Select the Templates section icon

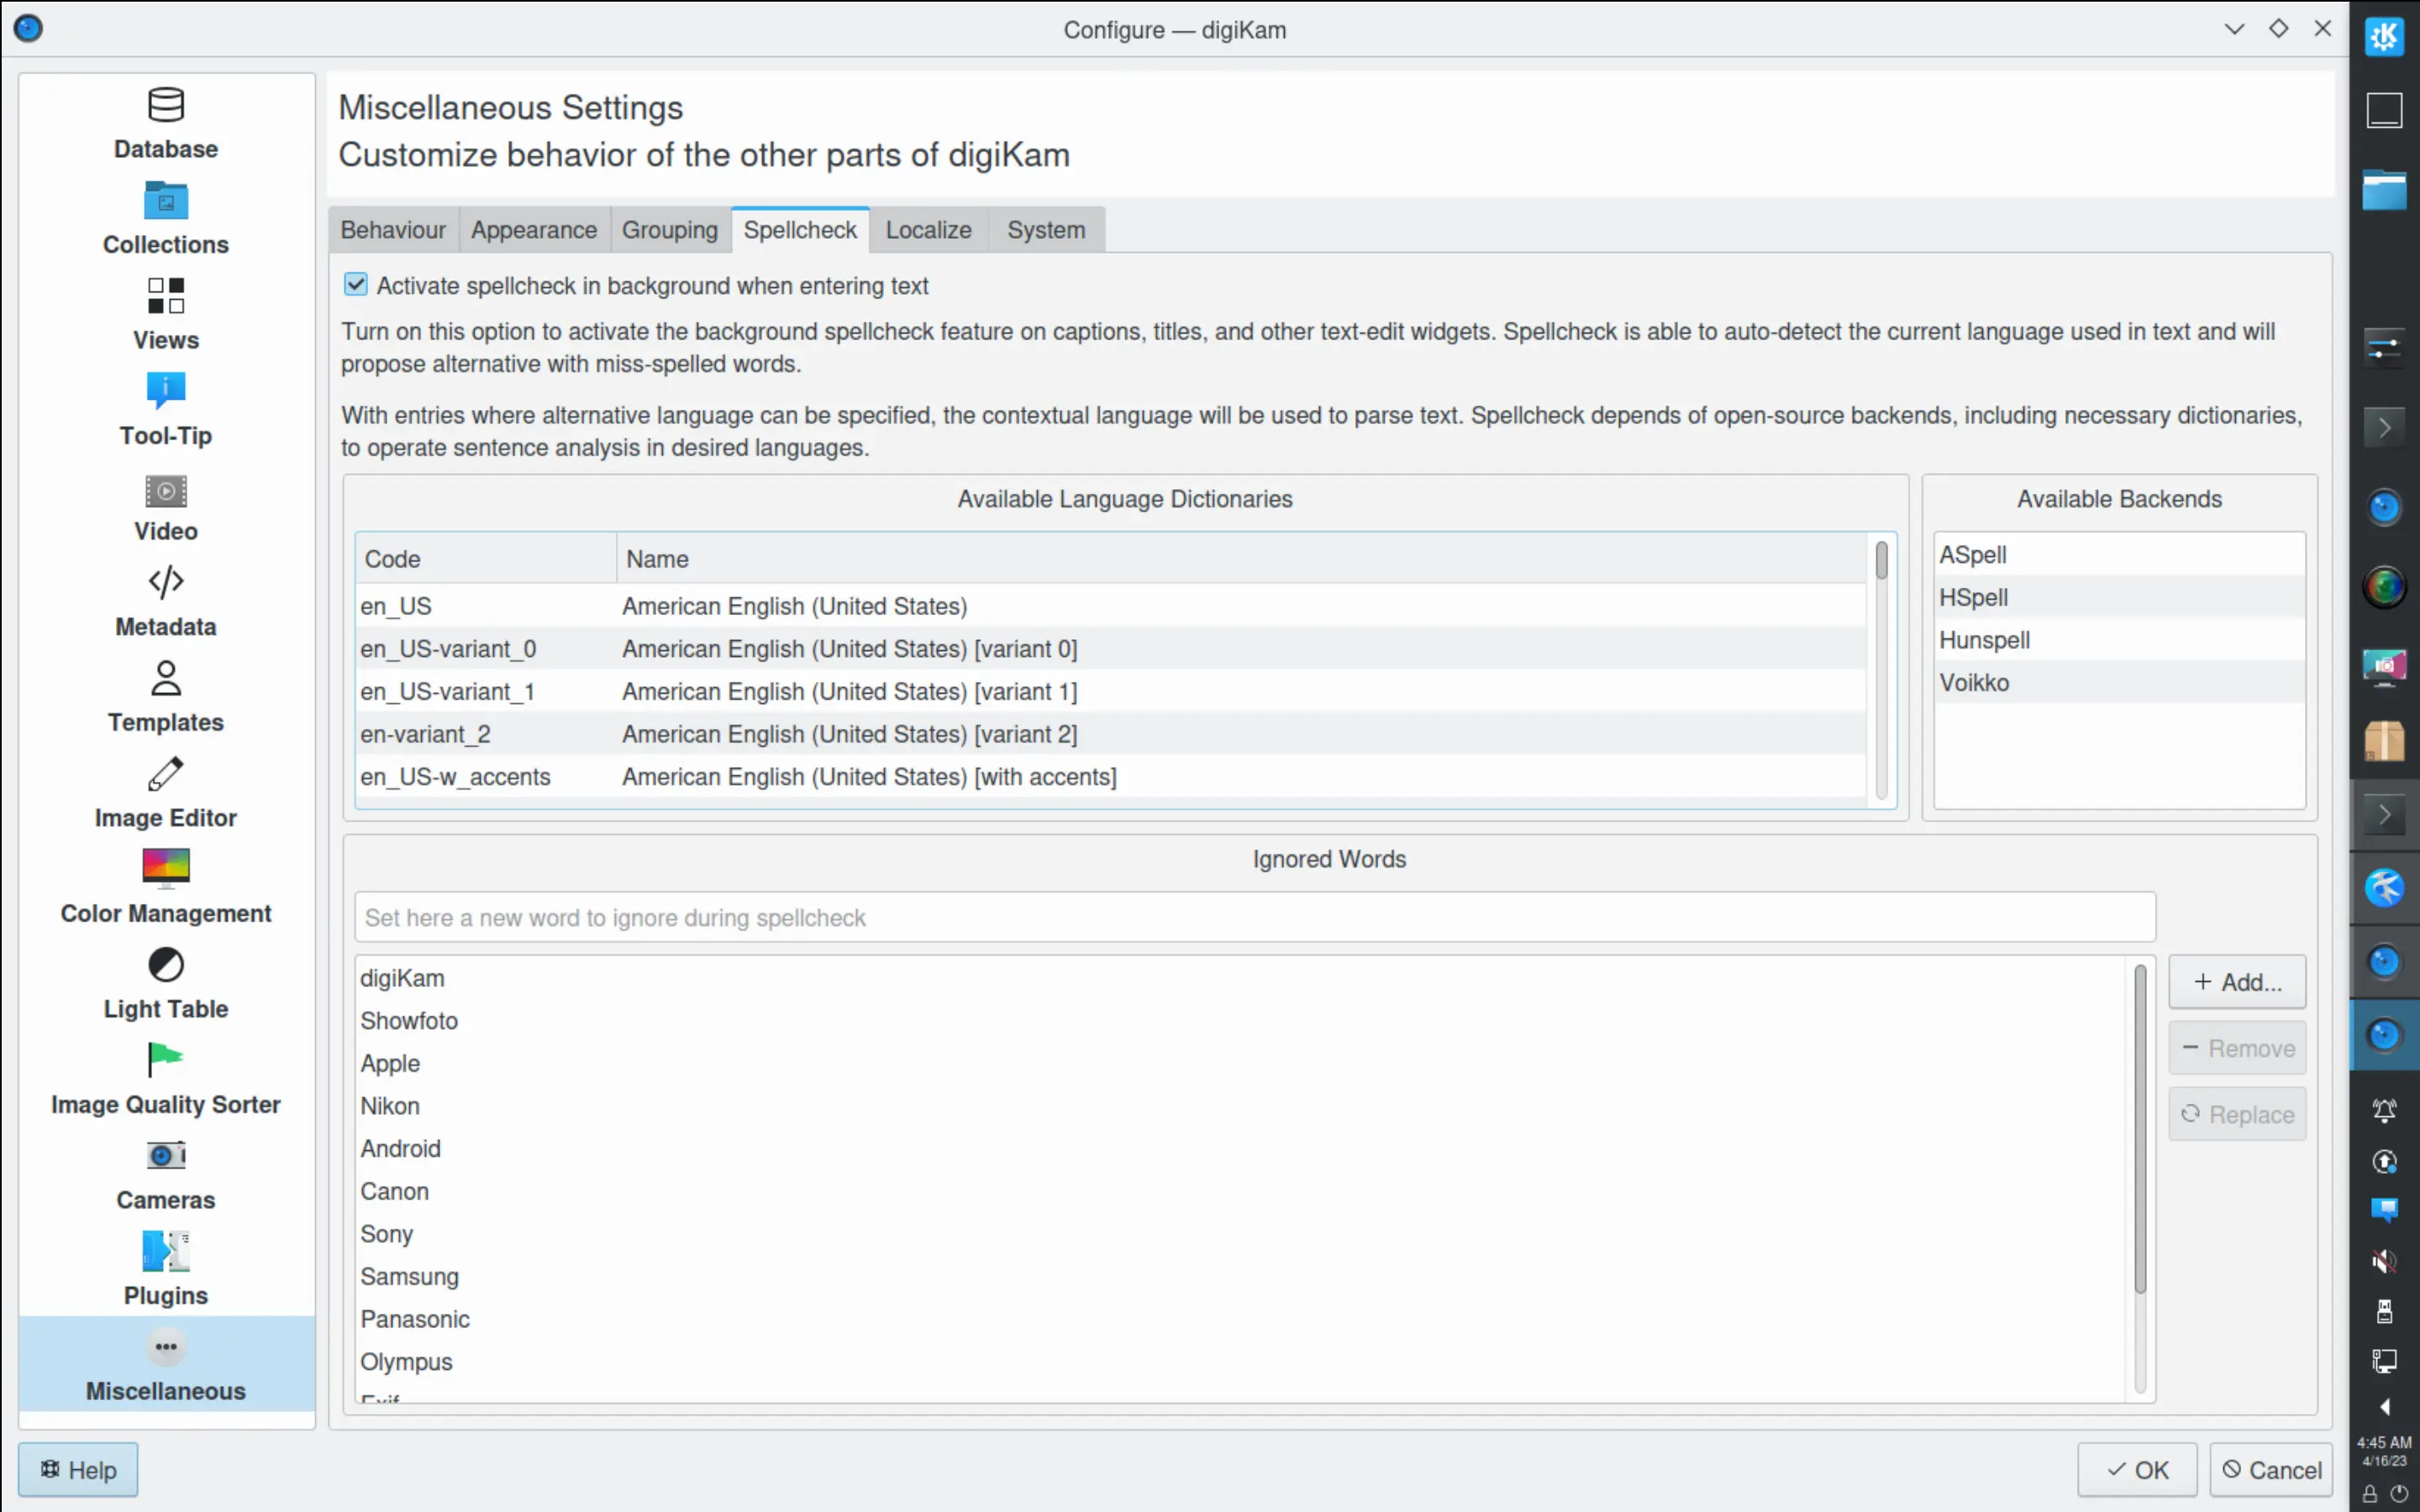click(x=165, y=678)
